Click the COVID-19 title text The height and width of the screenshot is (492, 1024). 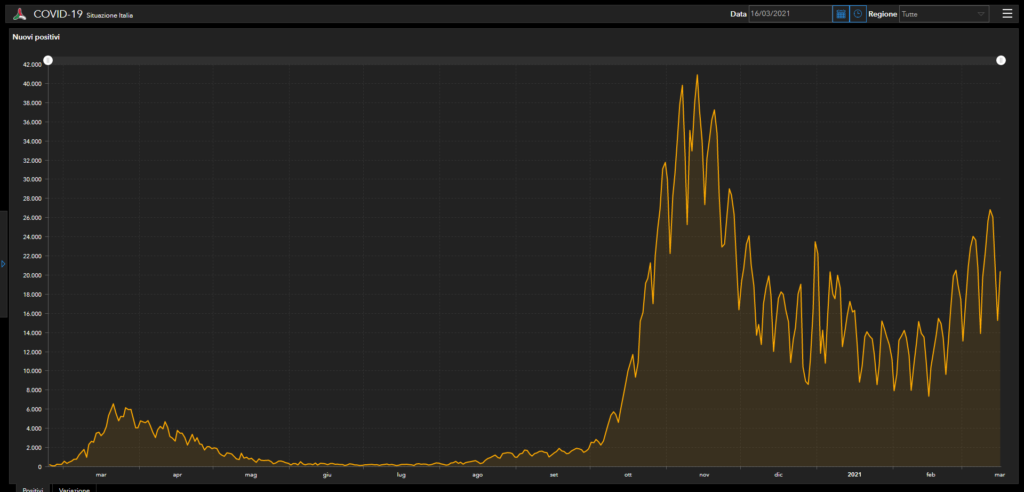tap(57, 14)
